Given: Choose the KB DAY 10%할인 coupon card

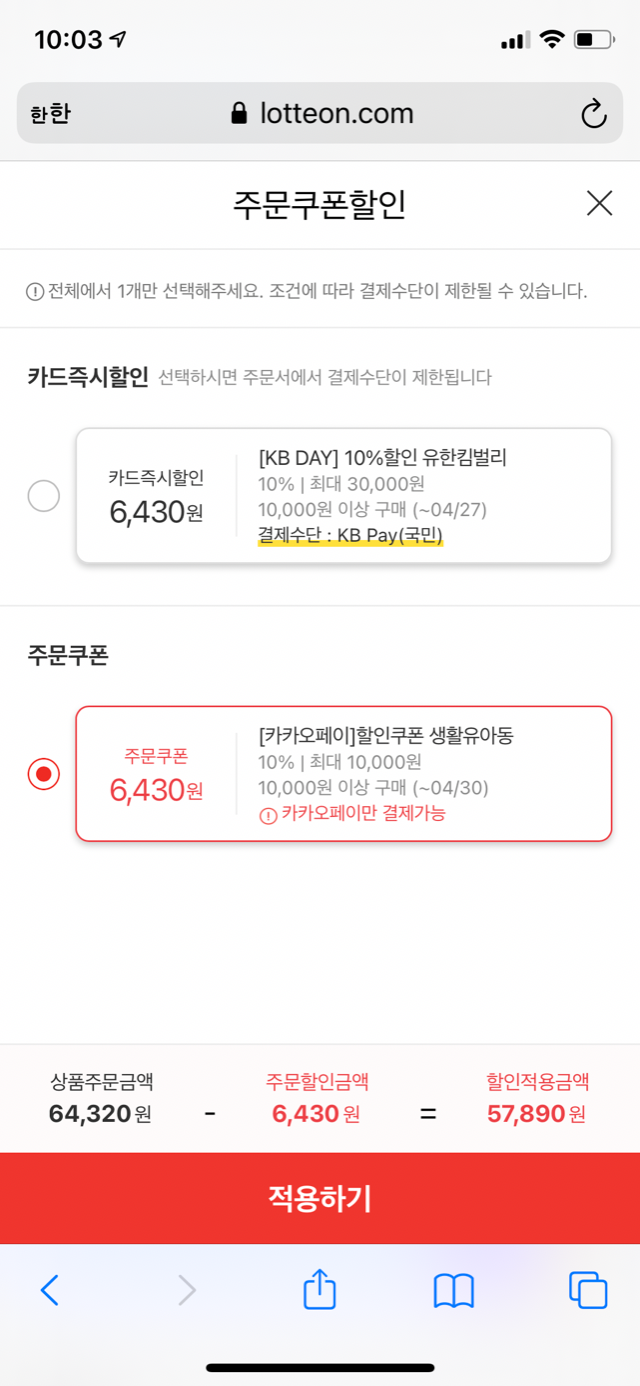Looking at the screenshot, I should pos(343,496).
